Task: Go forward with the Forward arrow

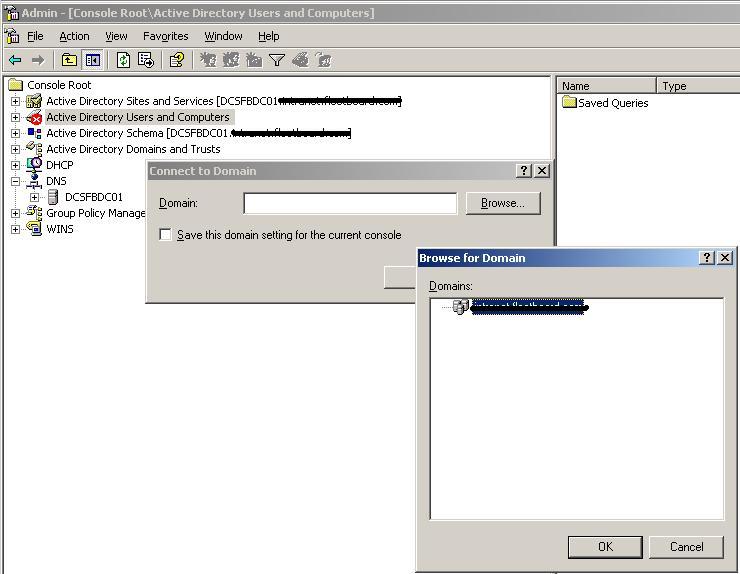Action: click(x=38, y=60)
